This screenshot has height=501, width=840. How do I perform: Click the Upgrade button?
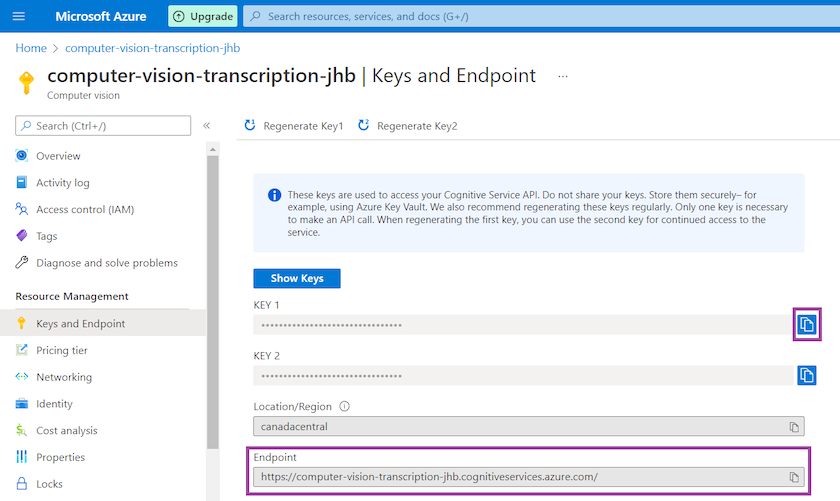(203, 16)
